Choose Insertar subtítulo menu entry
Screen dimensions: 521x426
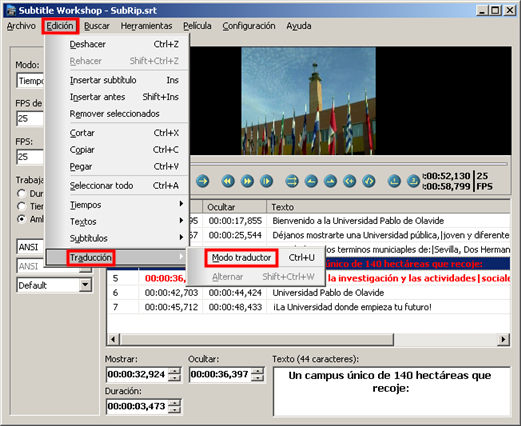coord(117,80)
